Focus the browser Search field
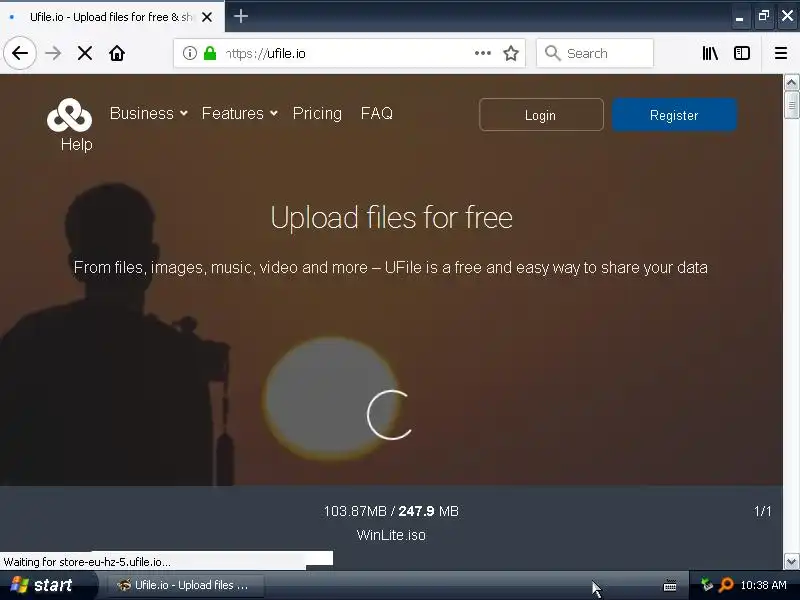 [x=595, y=53]
